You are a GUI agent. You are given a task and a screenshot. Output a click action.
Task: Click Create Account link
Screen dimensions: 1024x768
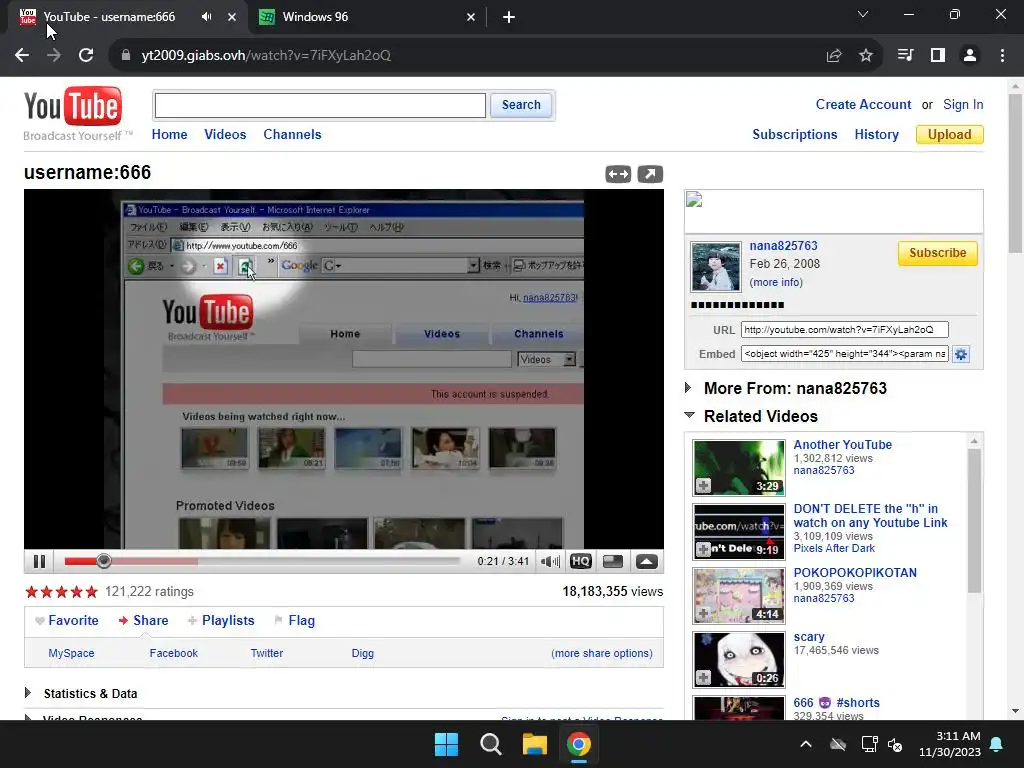pos(863,104)
